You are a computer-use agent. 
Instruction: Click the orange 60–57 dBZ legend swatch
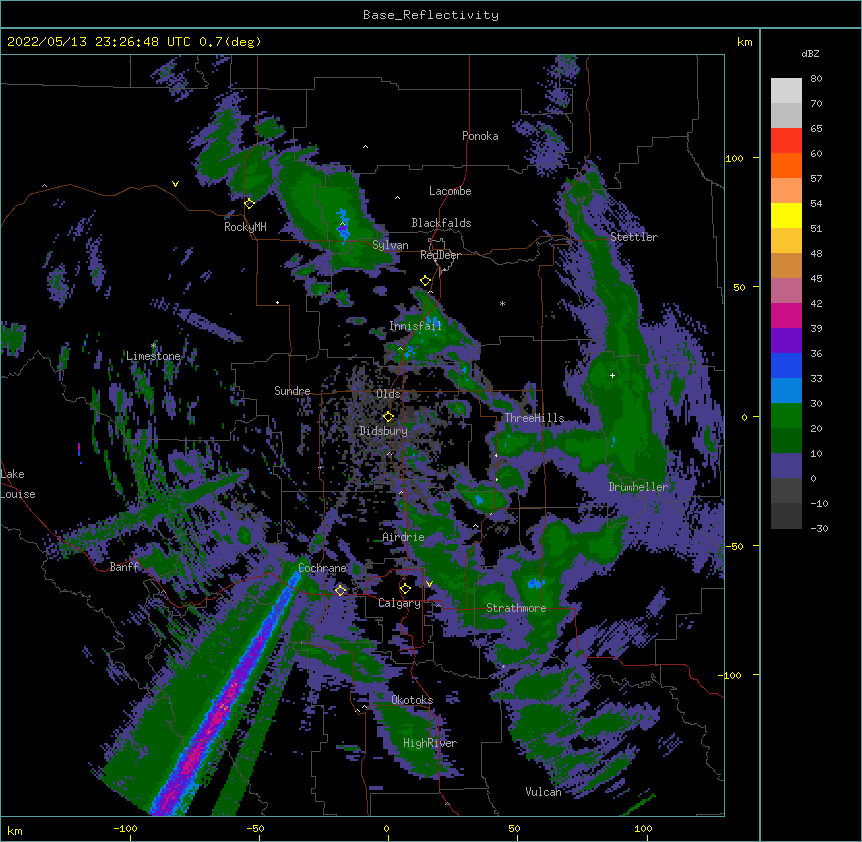point(786,165)
